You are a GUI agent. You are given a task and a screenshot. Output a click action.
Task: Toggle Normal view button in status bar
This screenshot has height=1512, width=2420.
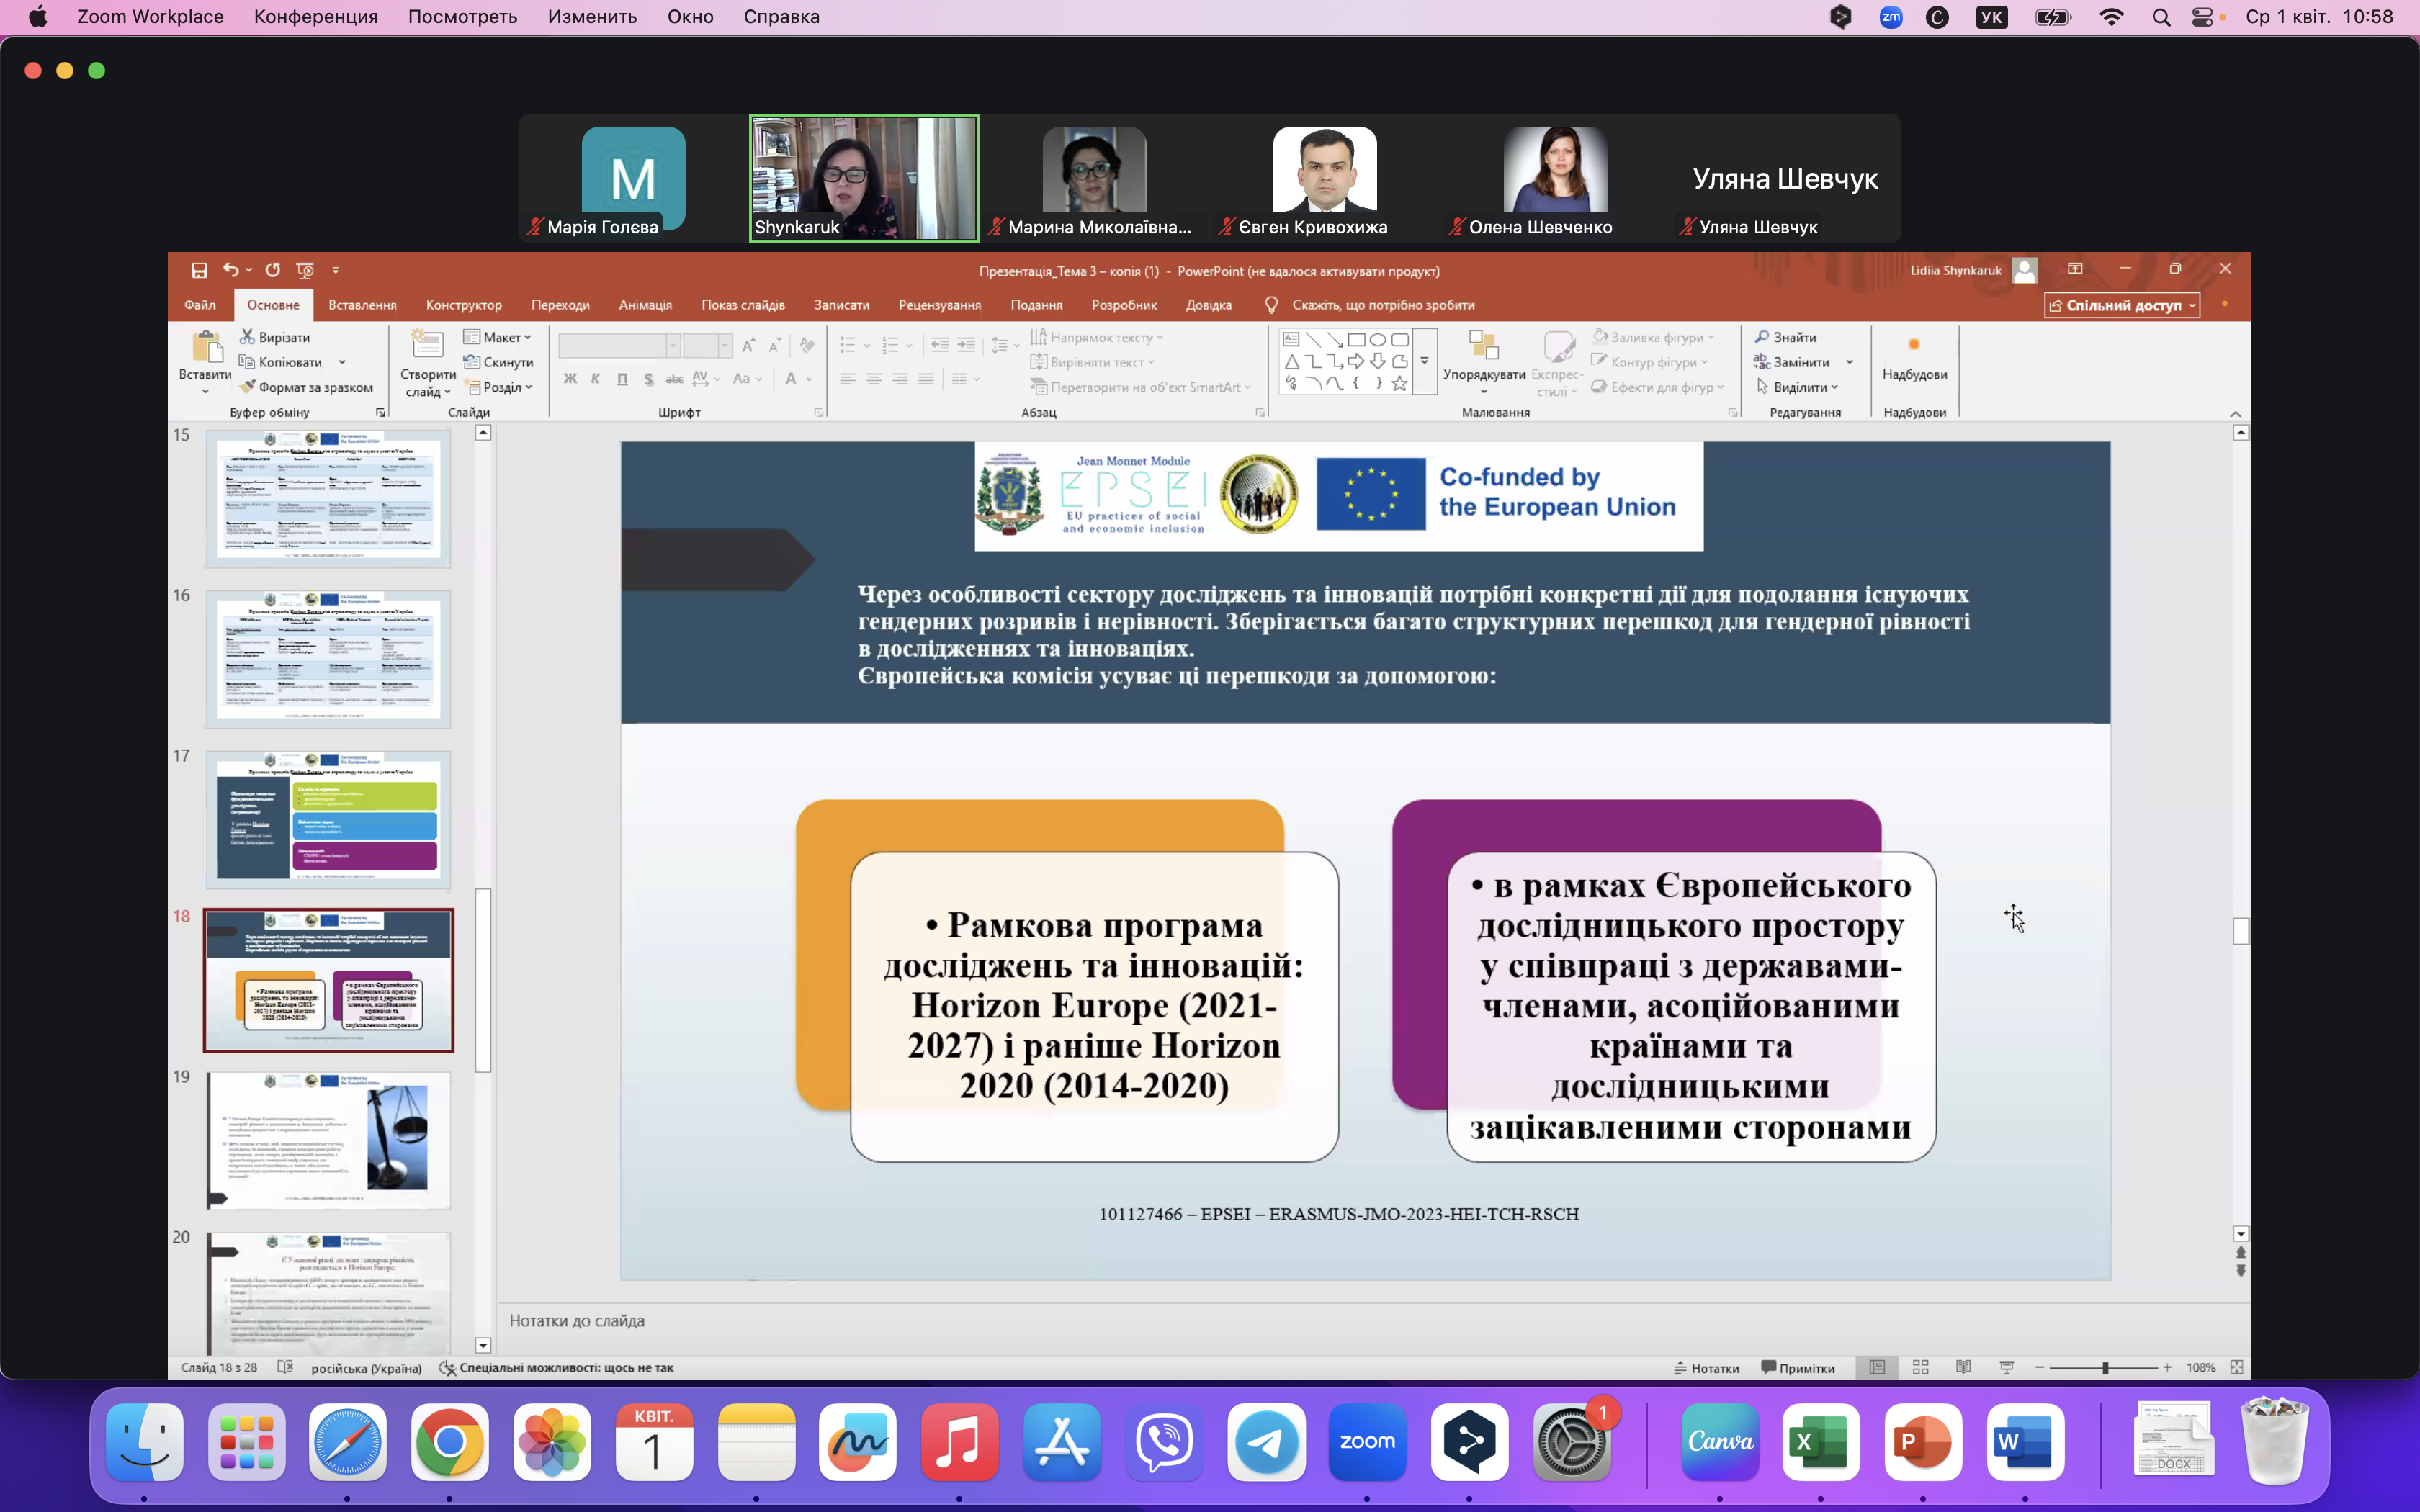click(x=1877, y=1367)
